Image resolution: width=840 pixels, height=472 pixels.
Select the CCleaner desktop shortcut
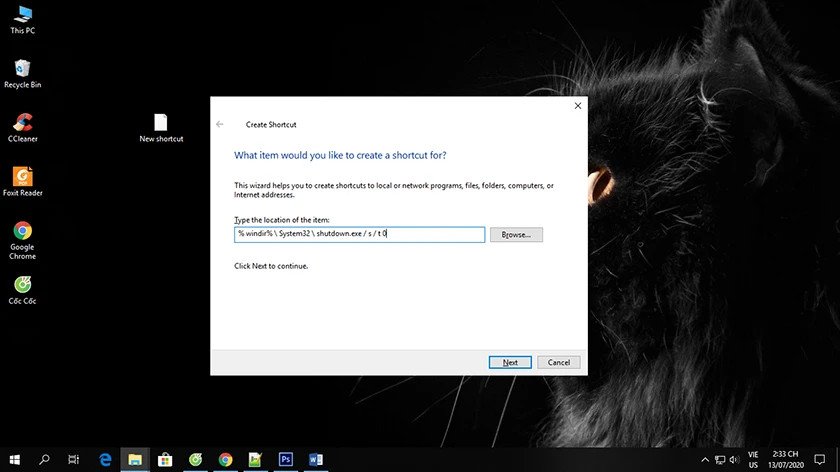(x=22, y=124)
